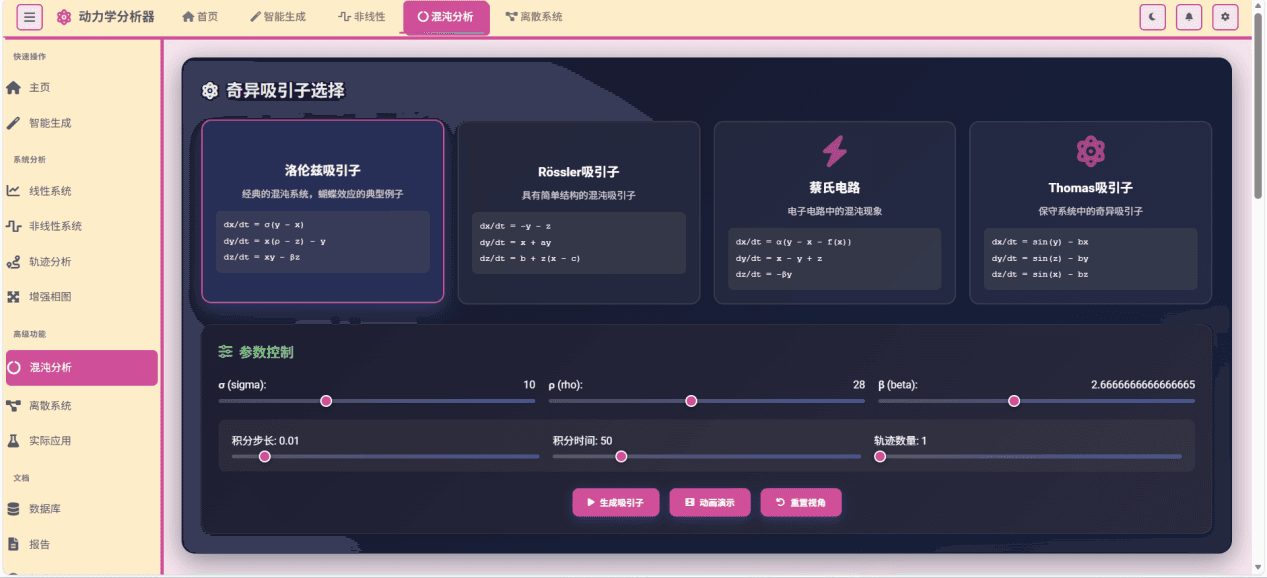Open 实际应用 sidebar entry
Screen dimensions: 1267x578
tap(80, 440)
